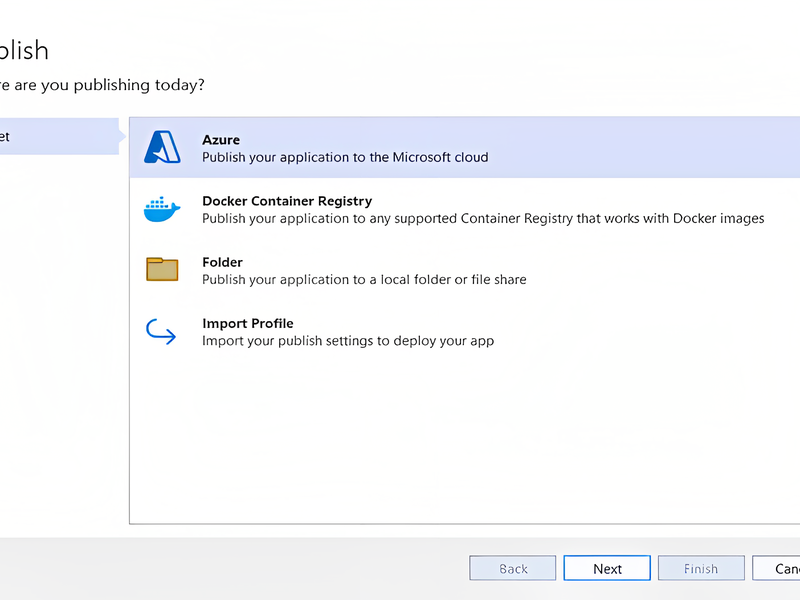The width and height of the screenshot is (800, 600).
Task: Click the yellow Folder icon
Action: 162,269
